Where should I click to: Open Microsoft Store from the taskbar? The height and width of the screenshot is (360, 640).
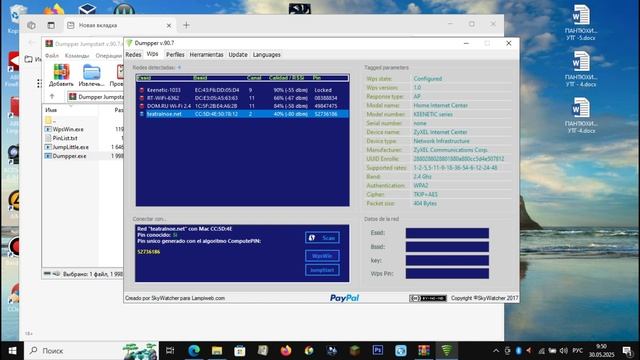click(240, 351)
